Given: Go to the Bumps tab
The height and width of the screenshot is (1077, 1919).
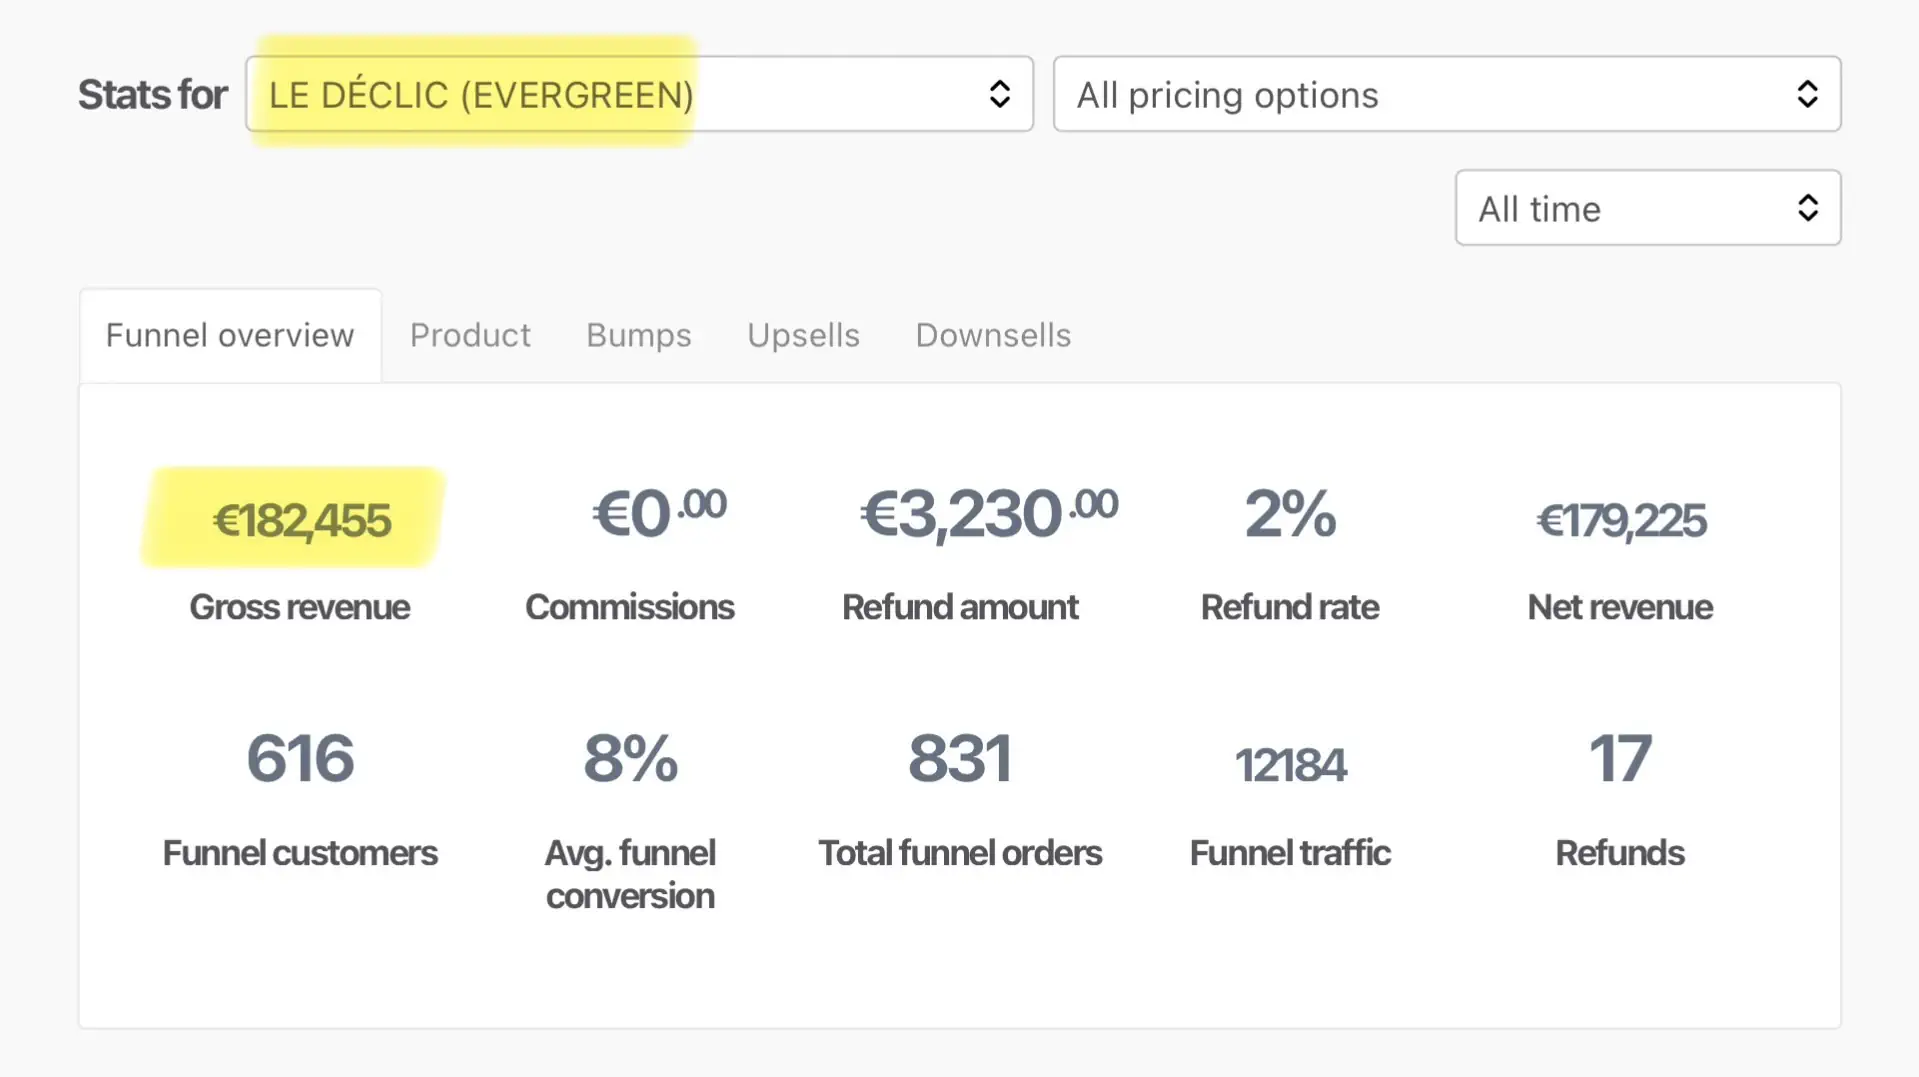Looking at the screenshot, I should point(638,335).
